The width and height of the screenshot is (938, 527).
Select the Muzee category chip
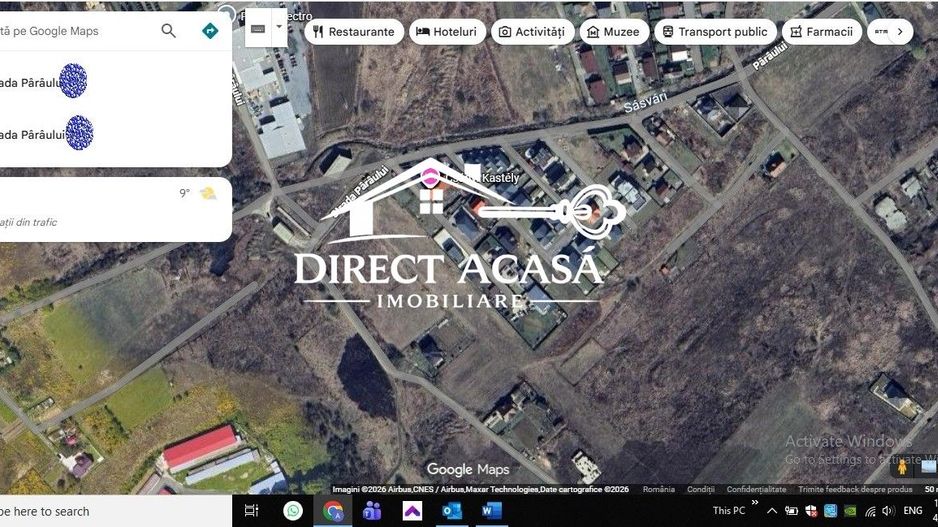(614, 32)
